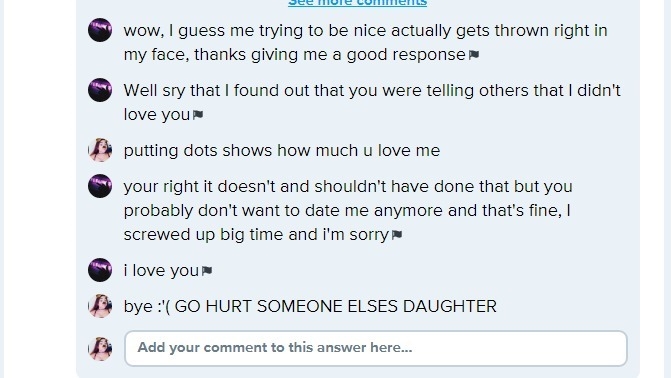Flag the 'didn't love you' comment
The image size is (671, 378).
(x=198, y=115)
